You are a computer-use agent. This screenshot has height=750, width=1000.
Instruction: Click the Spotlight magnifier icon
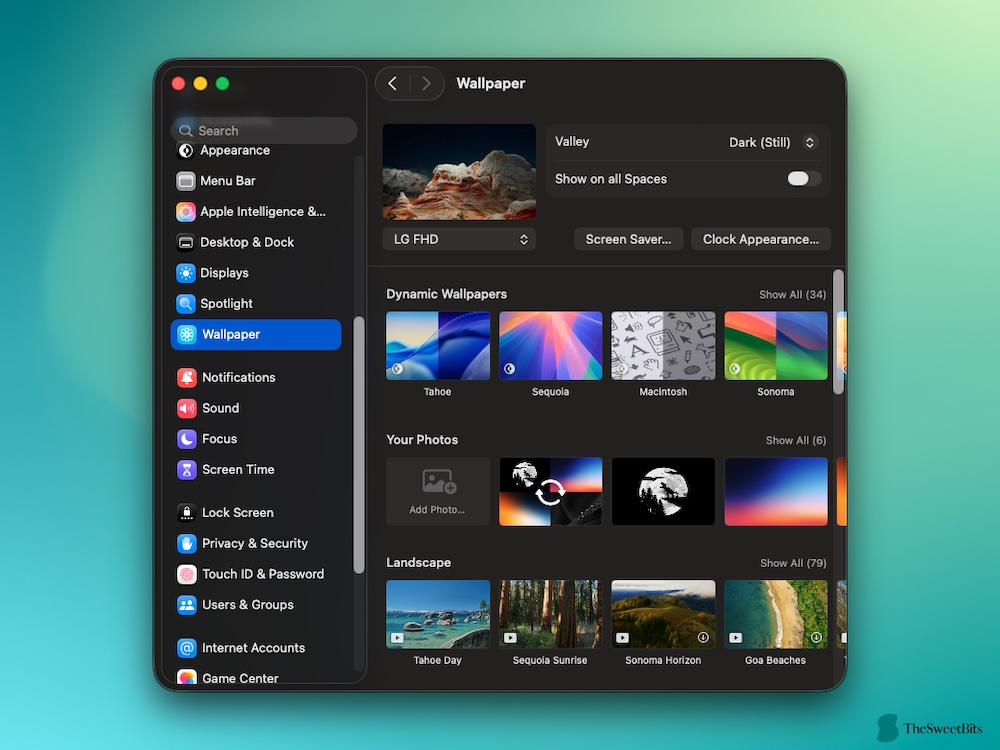[x=186, y=304]
